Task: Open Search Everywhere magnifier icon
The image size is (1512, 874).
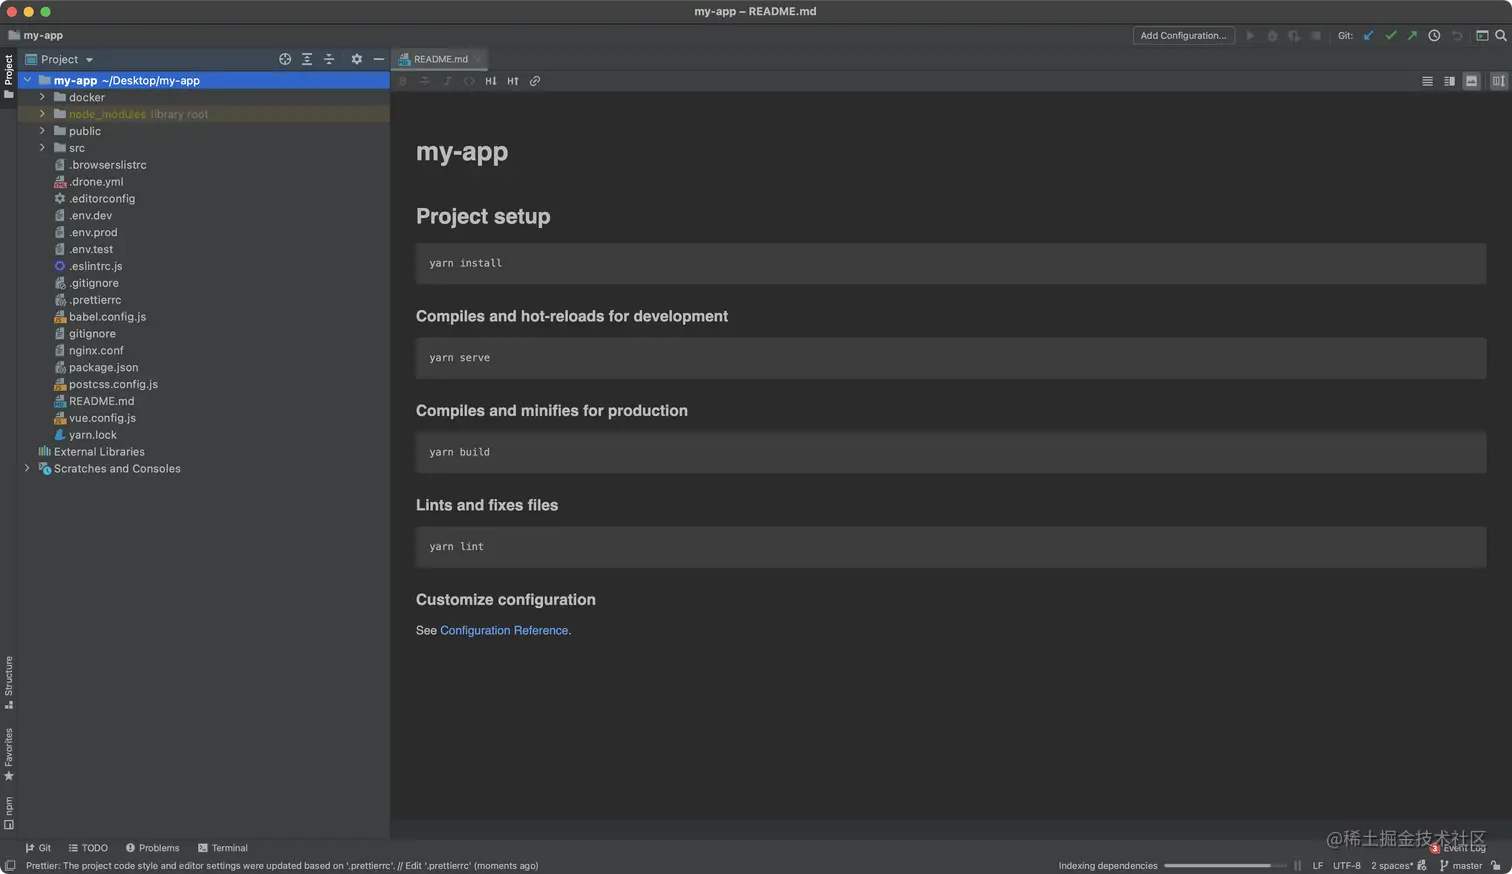Action: click(x=1500, y=35)
